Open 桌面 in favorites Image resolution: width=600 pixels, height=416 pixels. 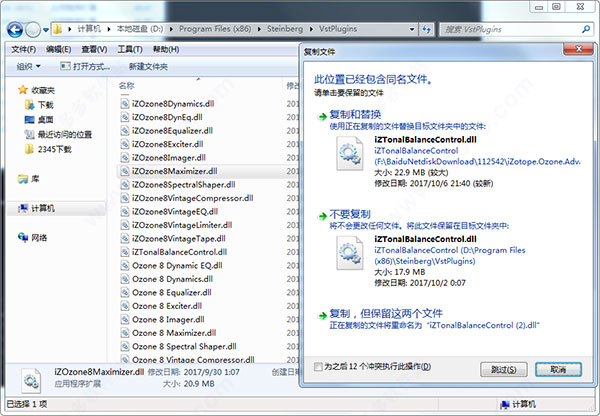pos(39,120)
